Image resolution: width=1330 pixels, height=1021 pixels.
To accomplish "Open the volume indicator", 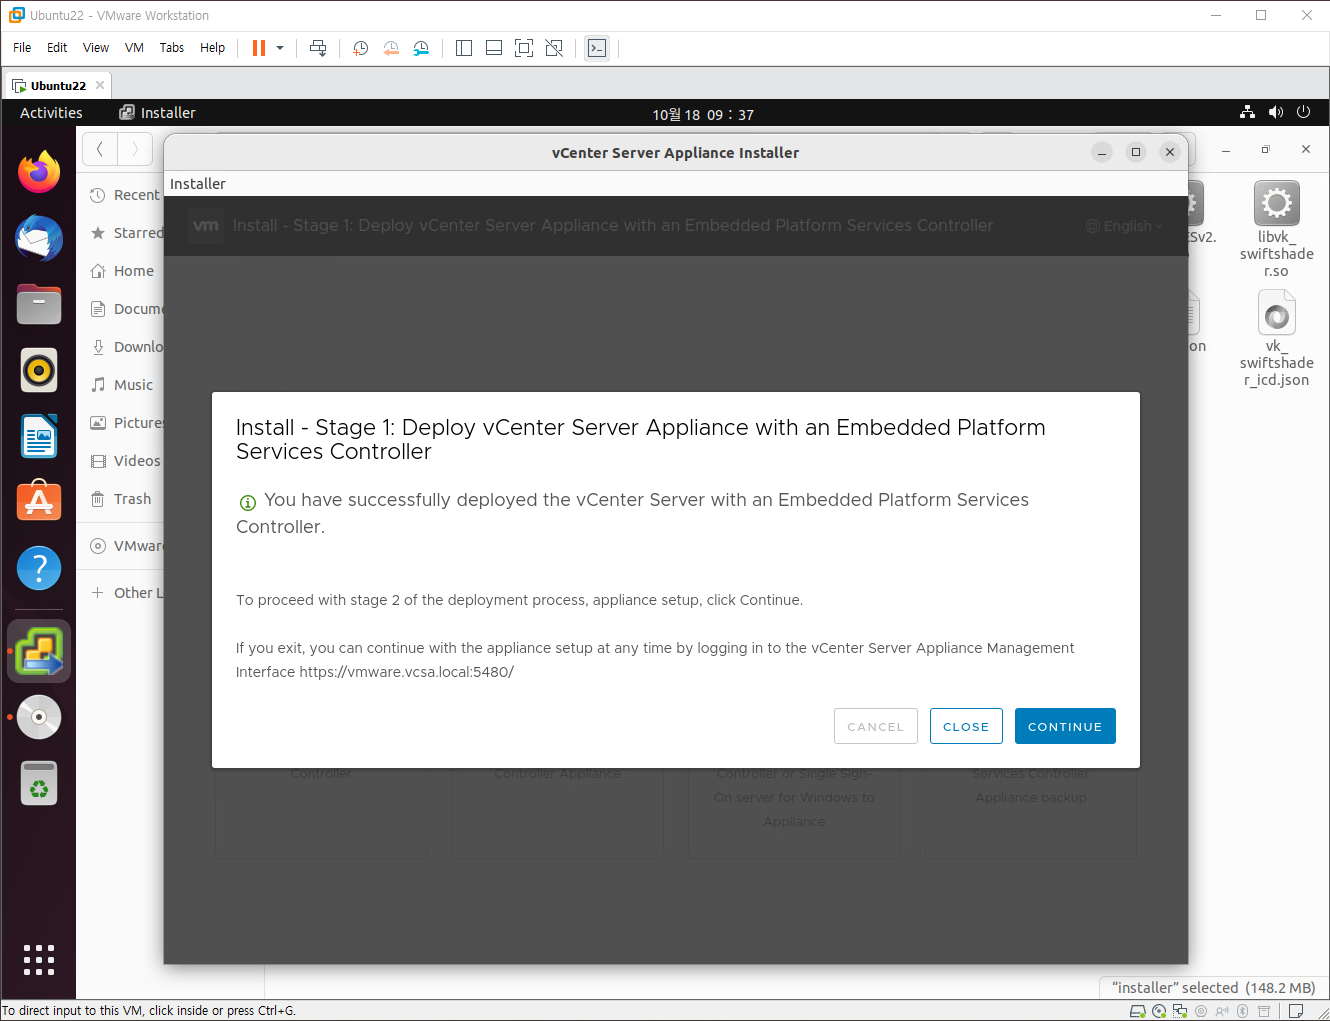I will click(x=1275, y=112).
